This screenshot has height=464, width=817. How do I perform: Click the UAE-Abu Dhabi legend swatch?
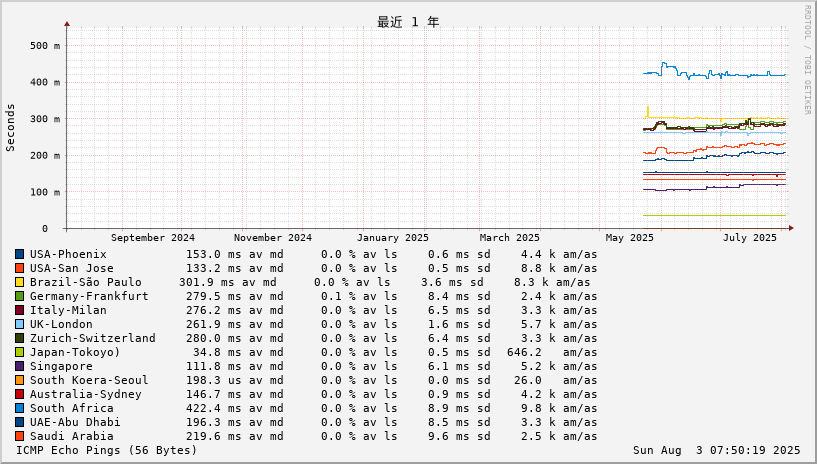19,422
